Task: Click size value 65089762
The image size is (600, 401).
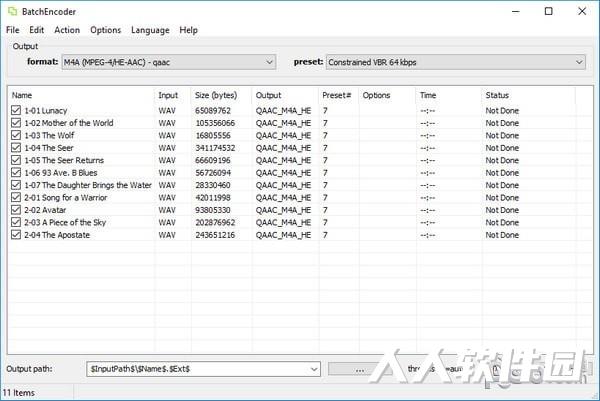Action: 213,111
